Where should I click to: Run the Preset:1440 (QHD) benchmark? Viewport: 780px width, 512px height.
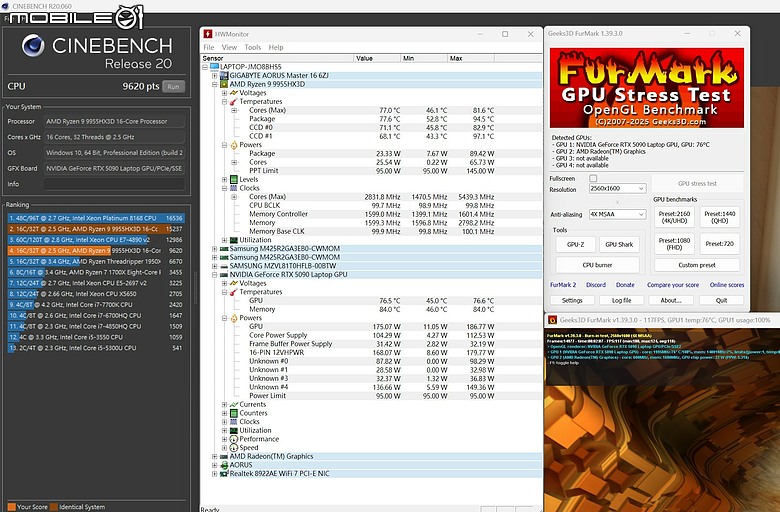pos(720,217)
